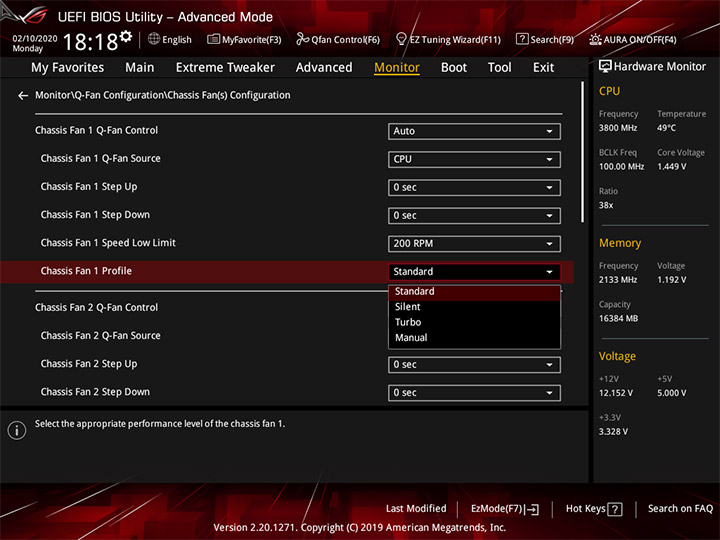Toggle AURA ON/OFF(F4)
Screen dimensions: 720x540
click(x=633, y=39)
